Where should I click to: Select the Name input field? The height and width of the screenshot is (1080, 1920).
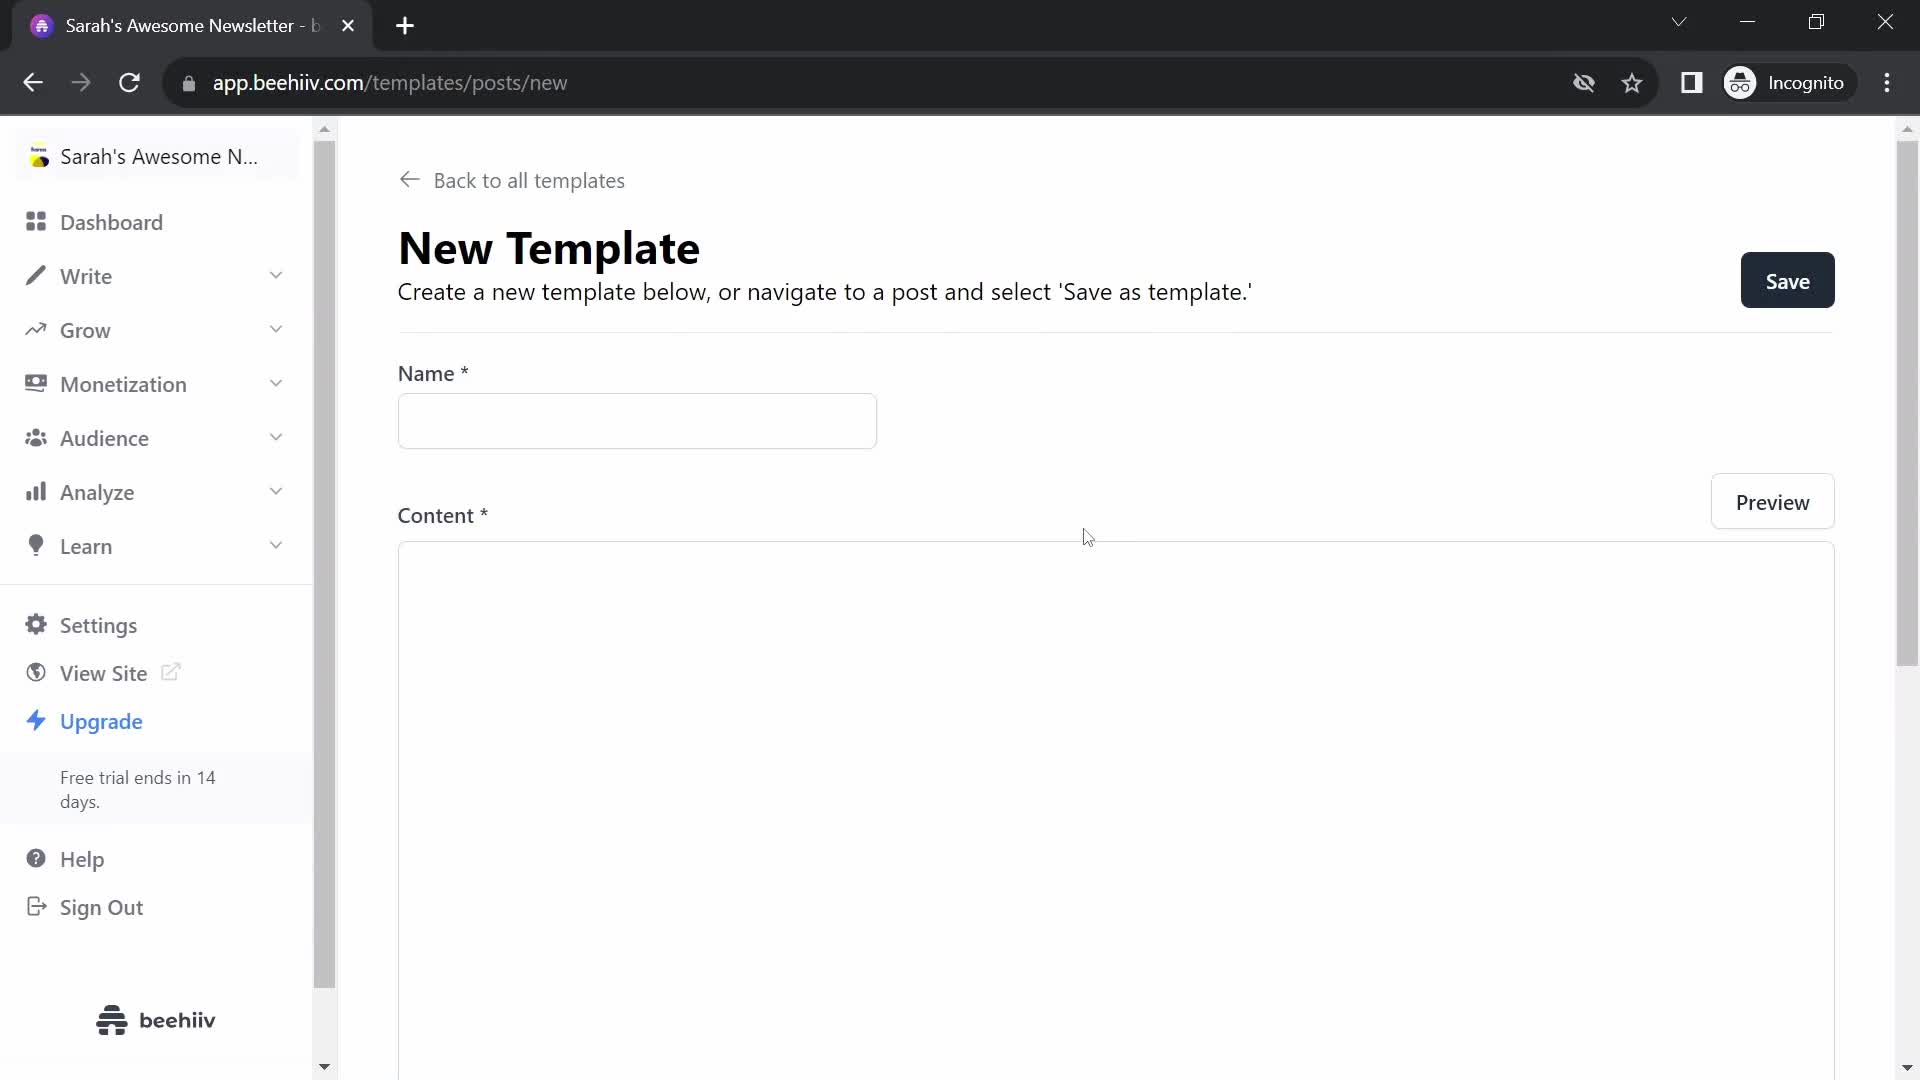click(638, 421)
